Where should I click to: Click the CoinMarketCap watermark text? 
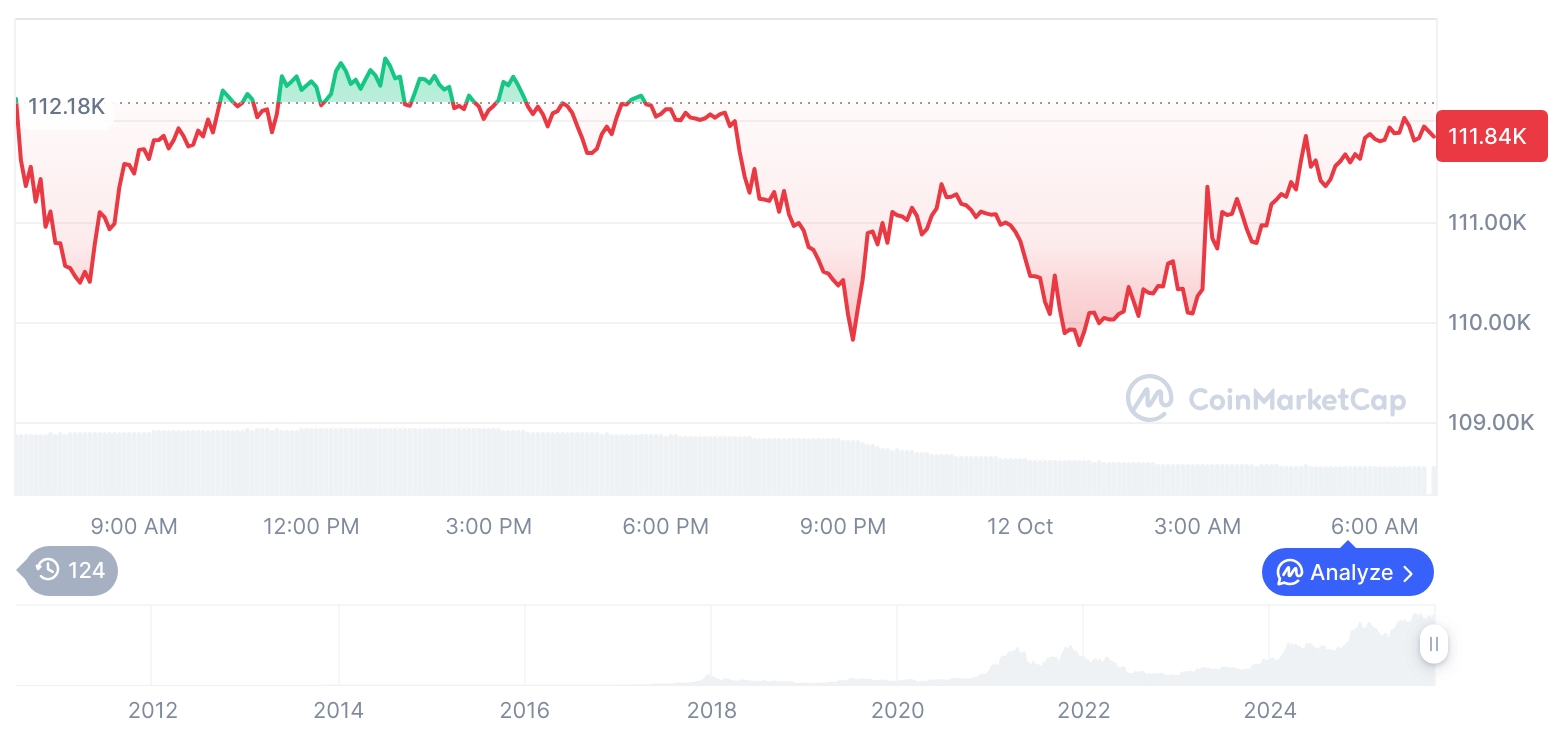[1297, 400]
